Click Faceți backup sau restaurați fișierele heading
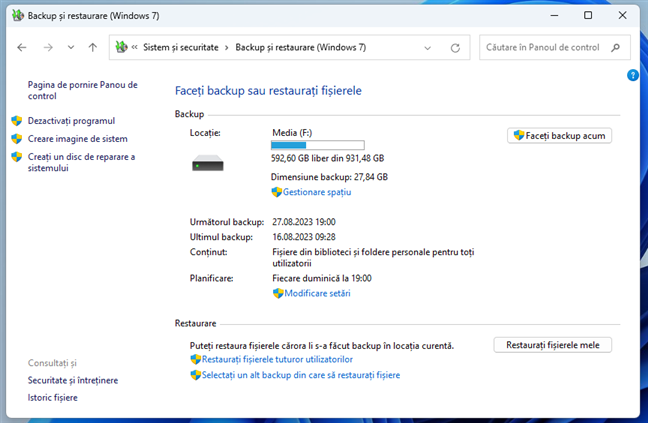648x423 pixels. pos(268,90)
